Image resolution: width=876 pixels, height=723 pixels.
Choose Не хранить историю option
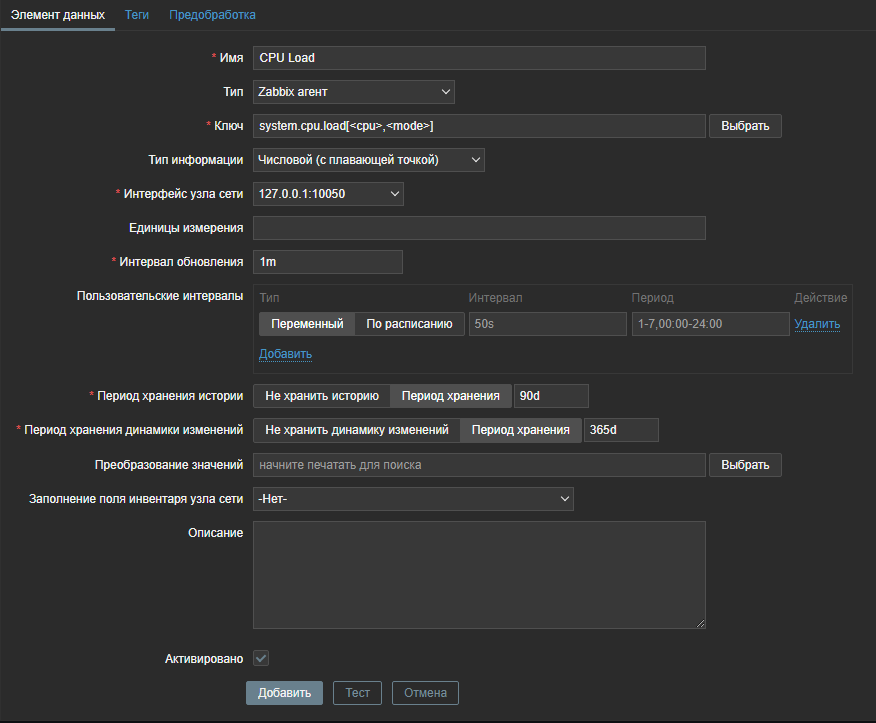[x=321, y=396]
